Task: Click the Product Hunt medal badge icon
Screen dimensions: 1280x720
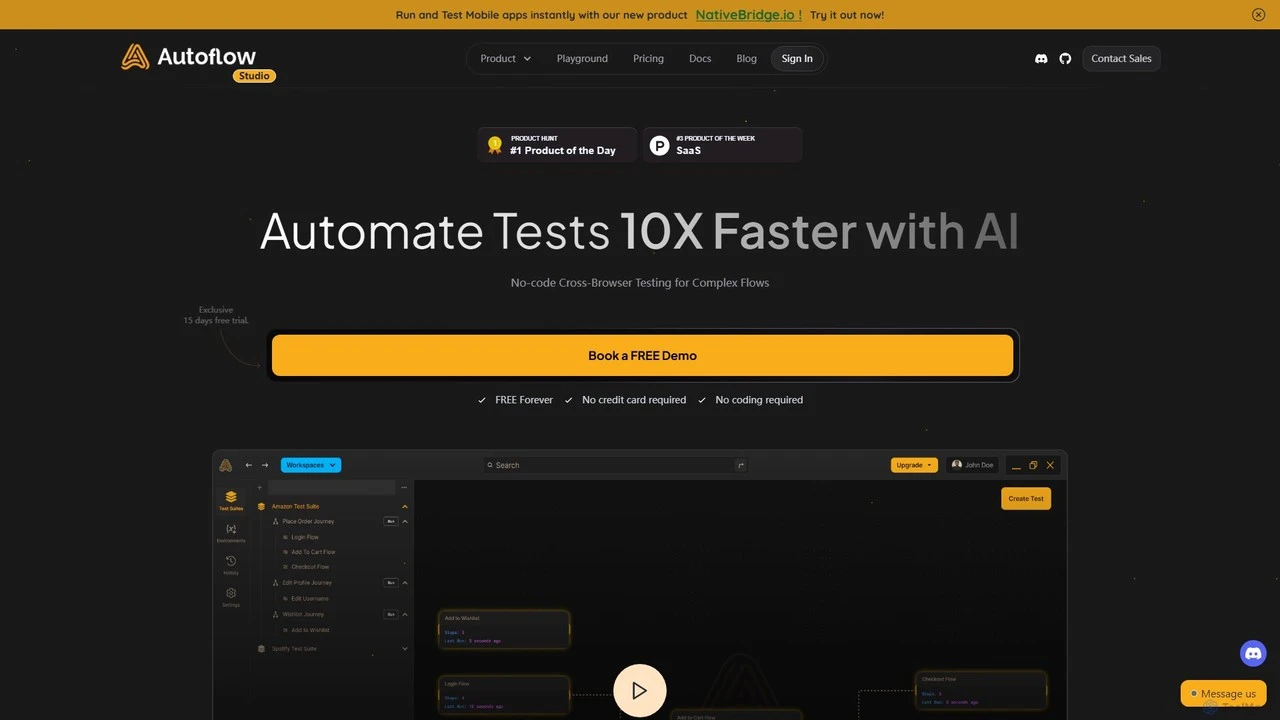Action: [494, 145]
